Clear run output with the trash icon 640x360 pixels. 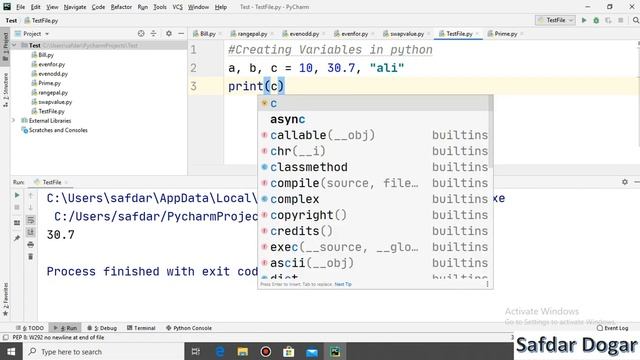[31, 257]
